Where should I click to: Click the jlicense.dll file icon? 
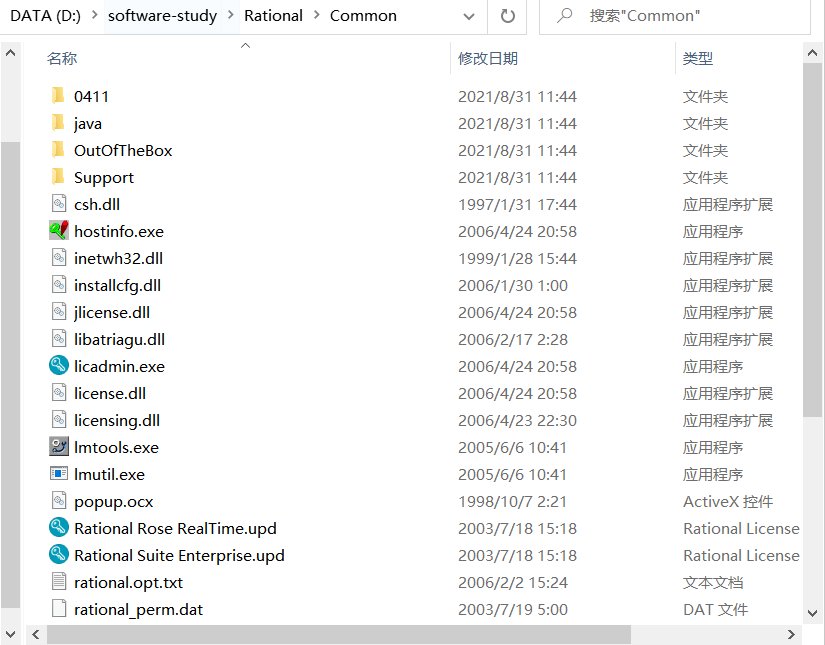(x=59, y=312)
